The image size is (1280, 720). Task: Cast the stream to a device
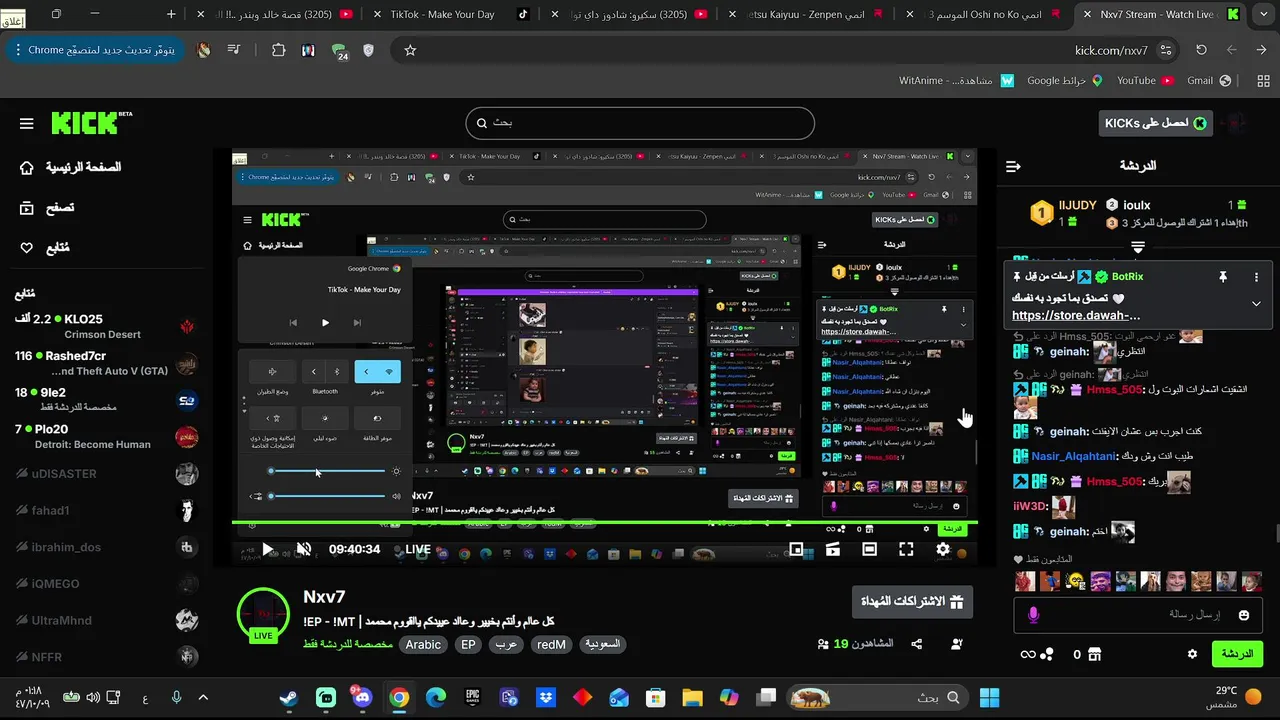click(832, 549)
